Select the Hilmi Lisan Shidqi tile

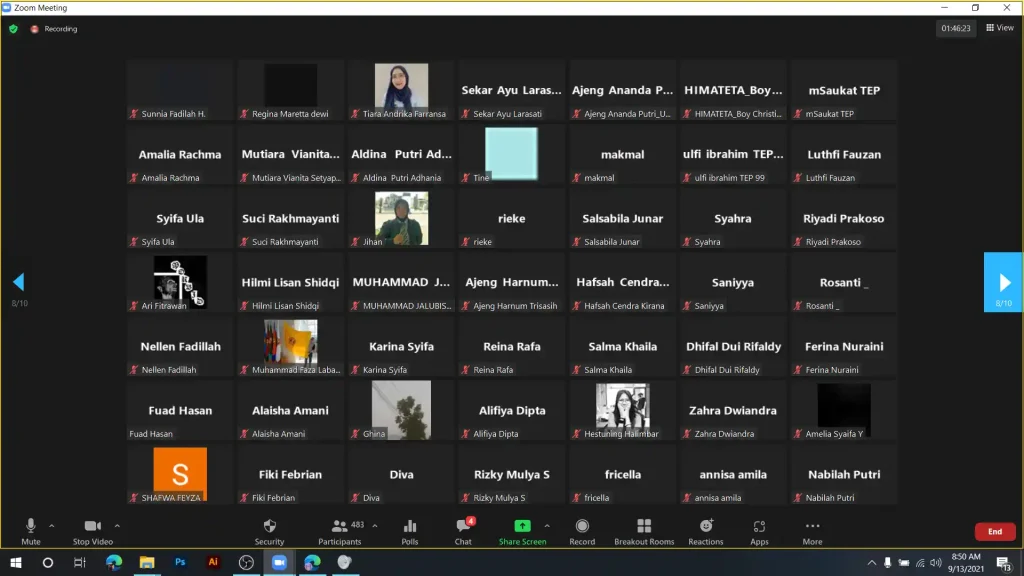tap(291, 283)
